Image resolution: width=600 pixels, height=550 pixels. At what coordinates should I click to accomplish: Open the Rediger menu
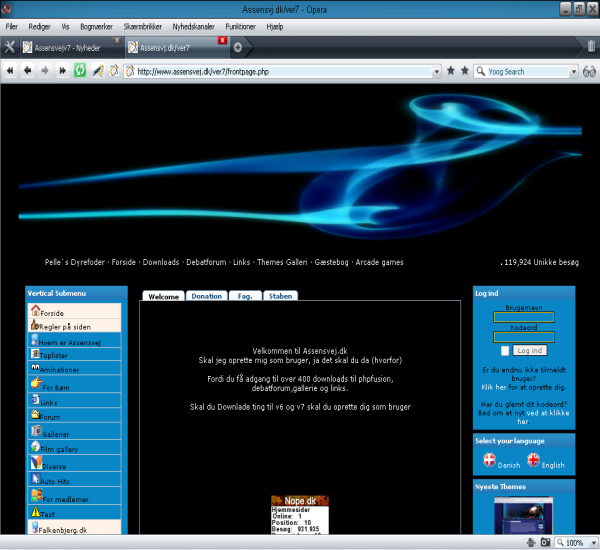coord(39,27)
